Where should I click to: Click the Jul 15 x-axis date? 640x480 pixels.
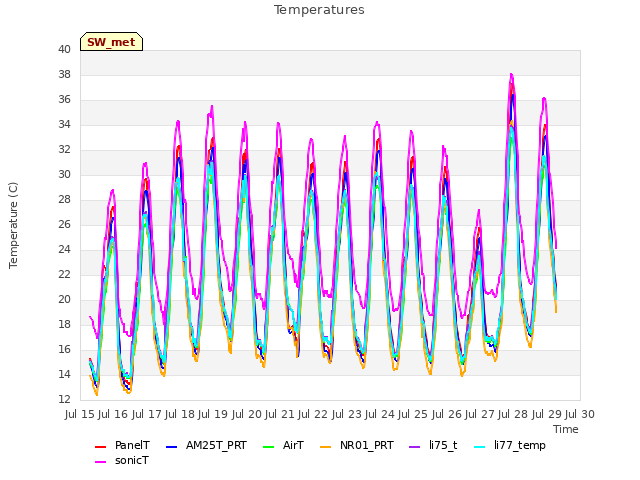(80, 414)
